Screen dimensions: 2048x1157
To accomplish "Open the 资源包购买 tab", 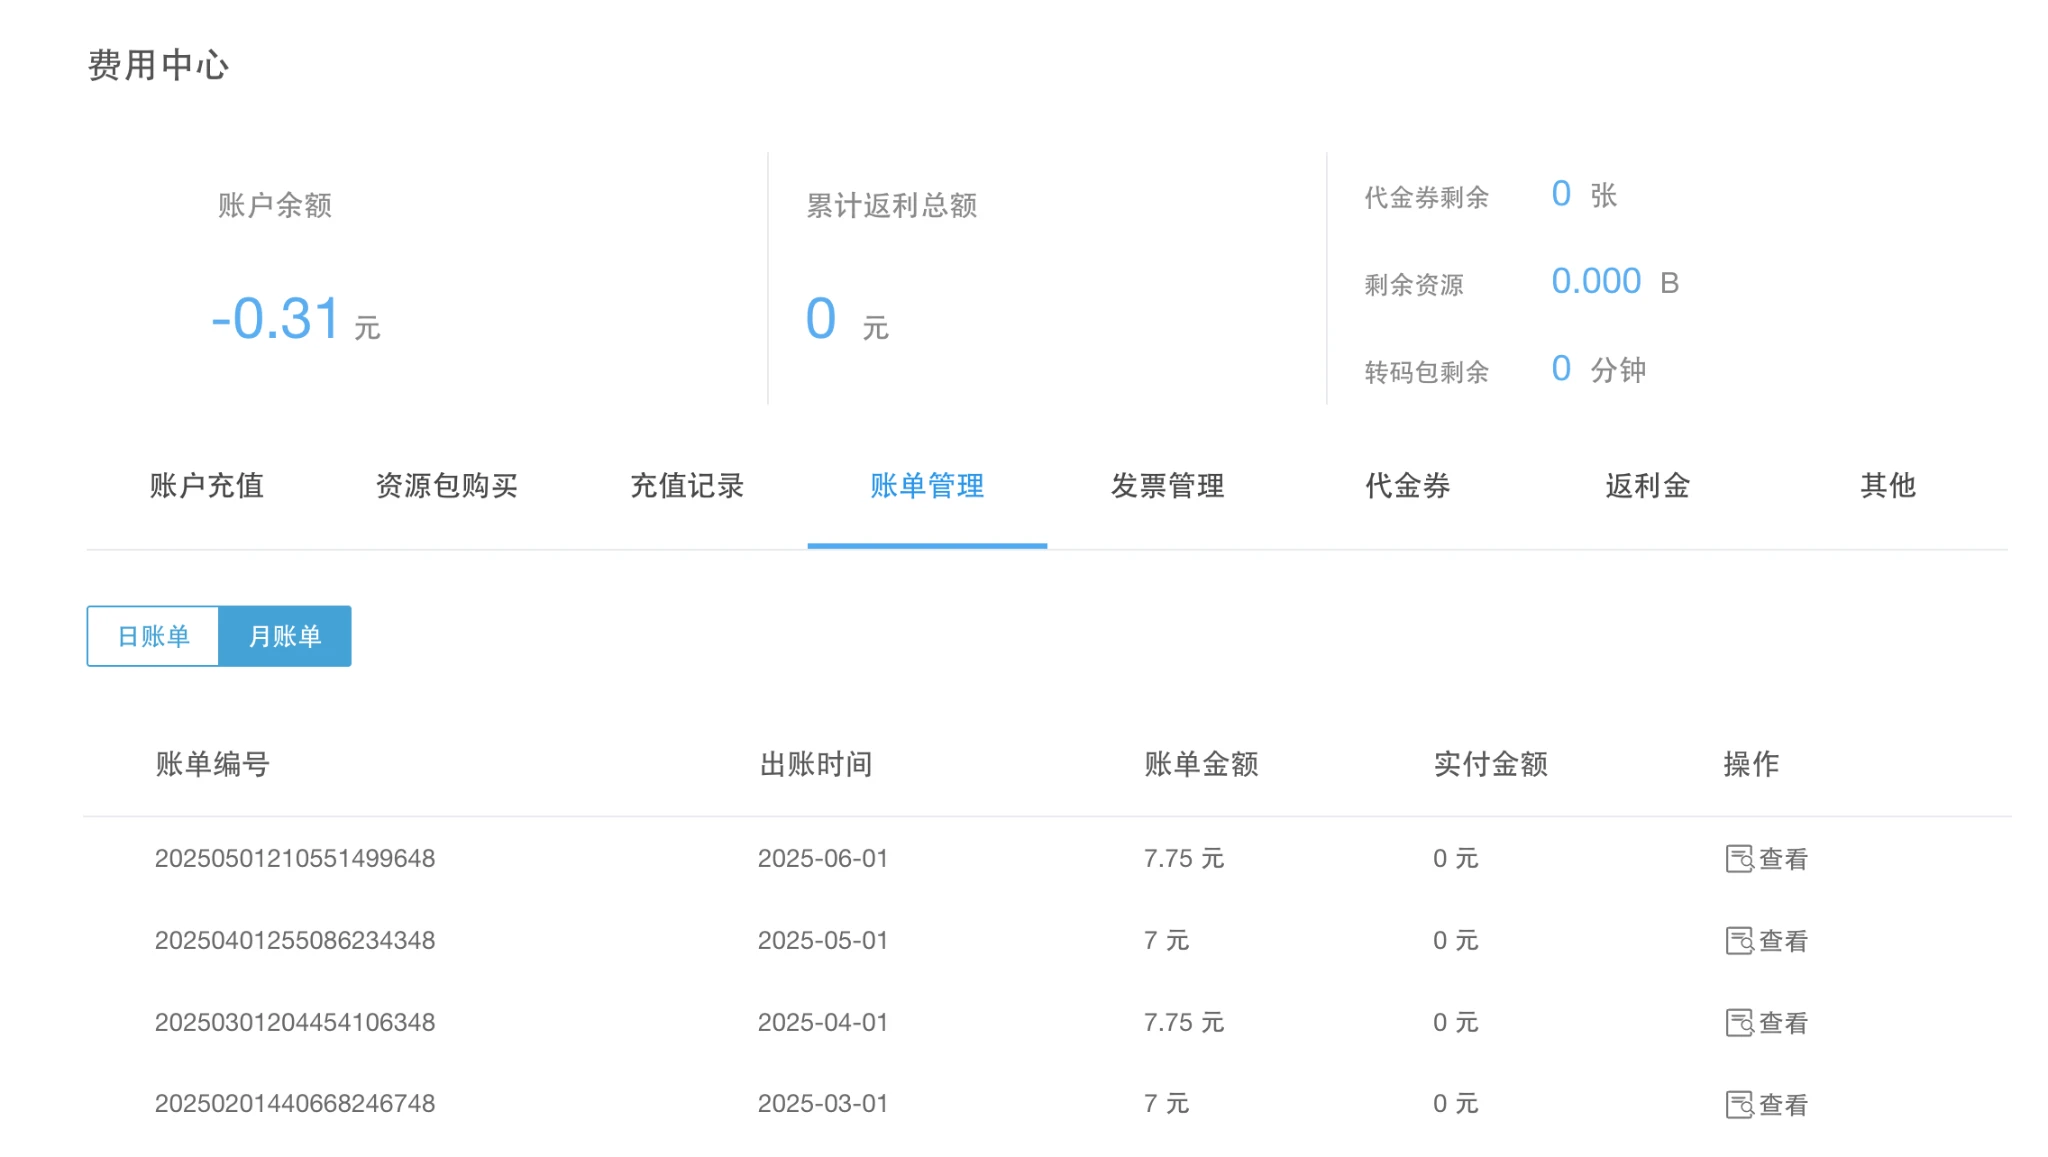I will tap(446, 486).
